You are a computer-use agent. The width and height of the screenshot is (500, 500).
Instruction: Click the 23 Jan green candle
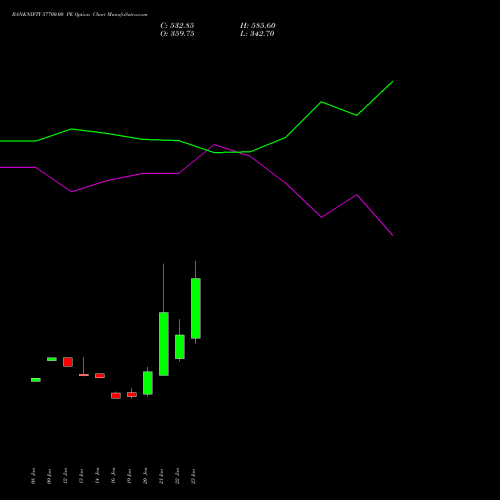tap(196, 308)
